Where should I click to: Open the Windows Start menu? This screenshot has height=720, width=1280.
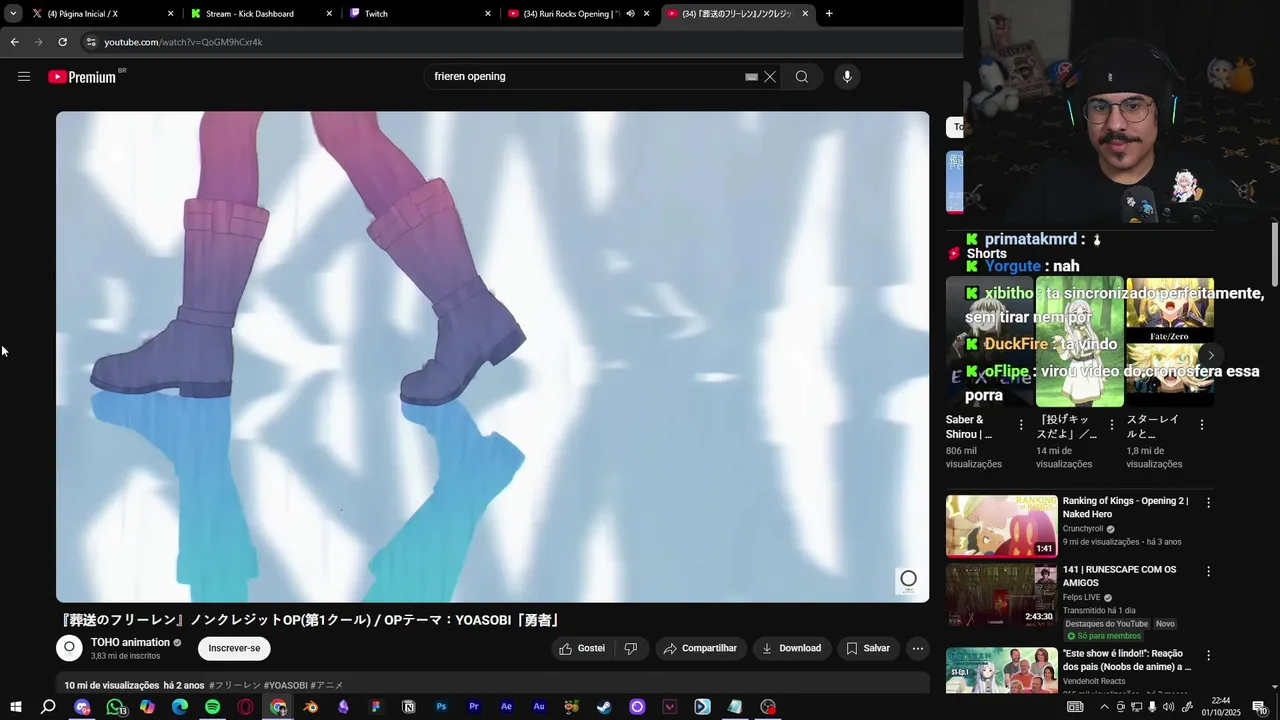pyautogui.click(x=16, y=707)
